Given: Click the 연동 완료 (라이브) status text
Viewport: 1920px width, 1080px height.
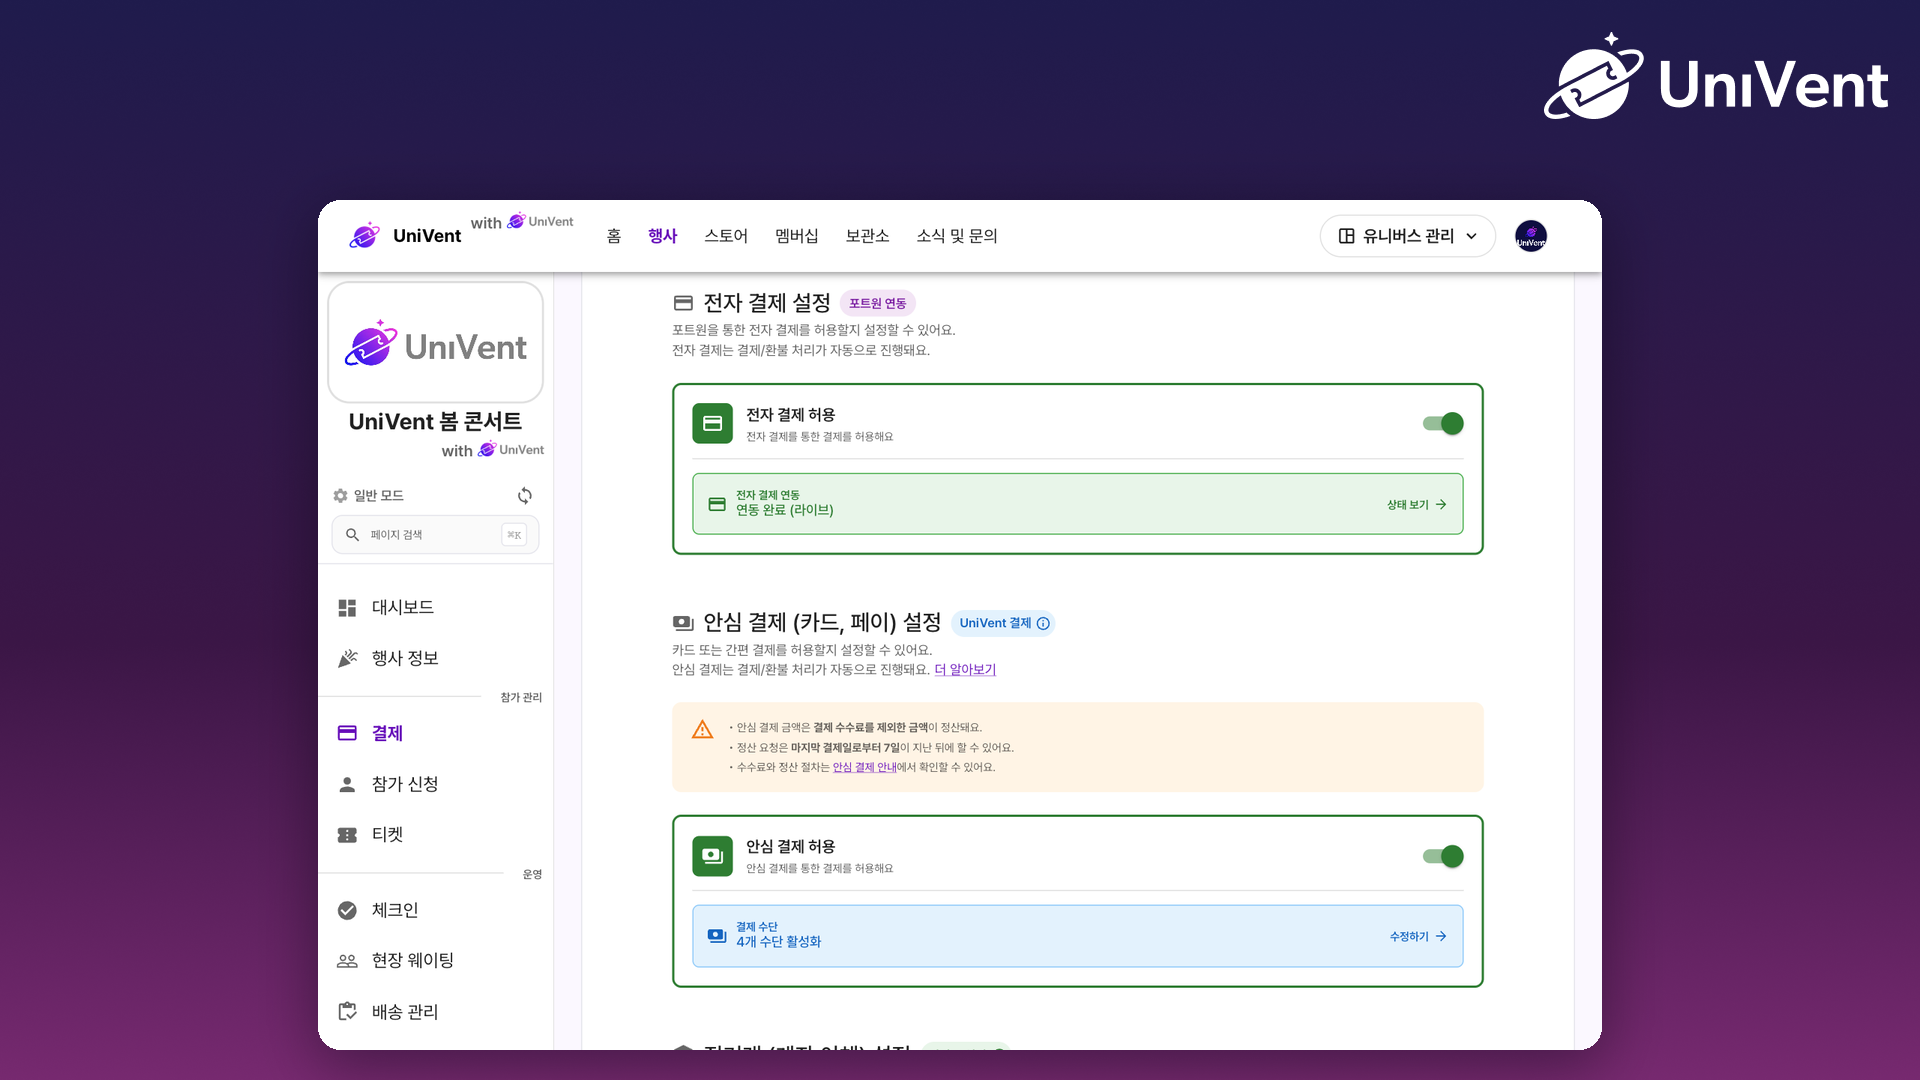Looking at the screenshot, I should click(785, 510).
